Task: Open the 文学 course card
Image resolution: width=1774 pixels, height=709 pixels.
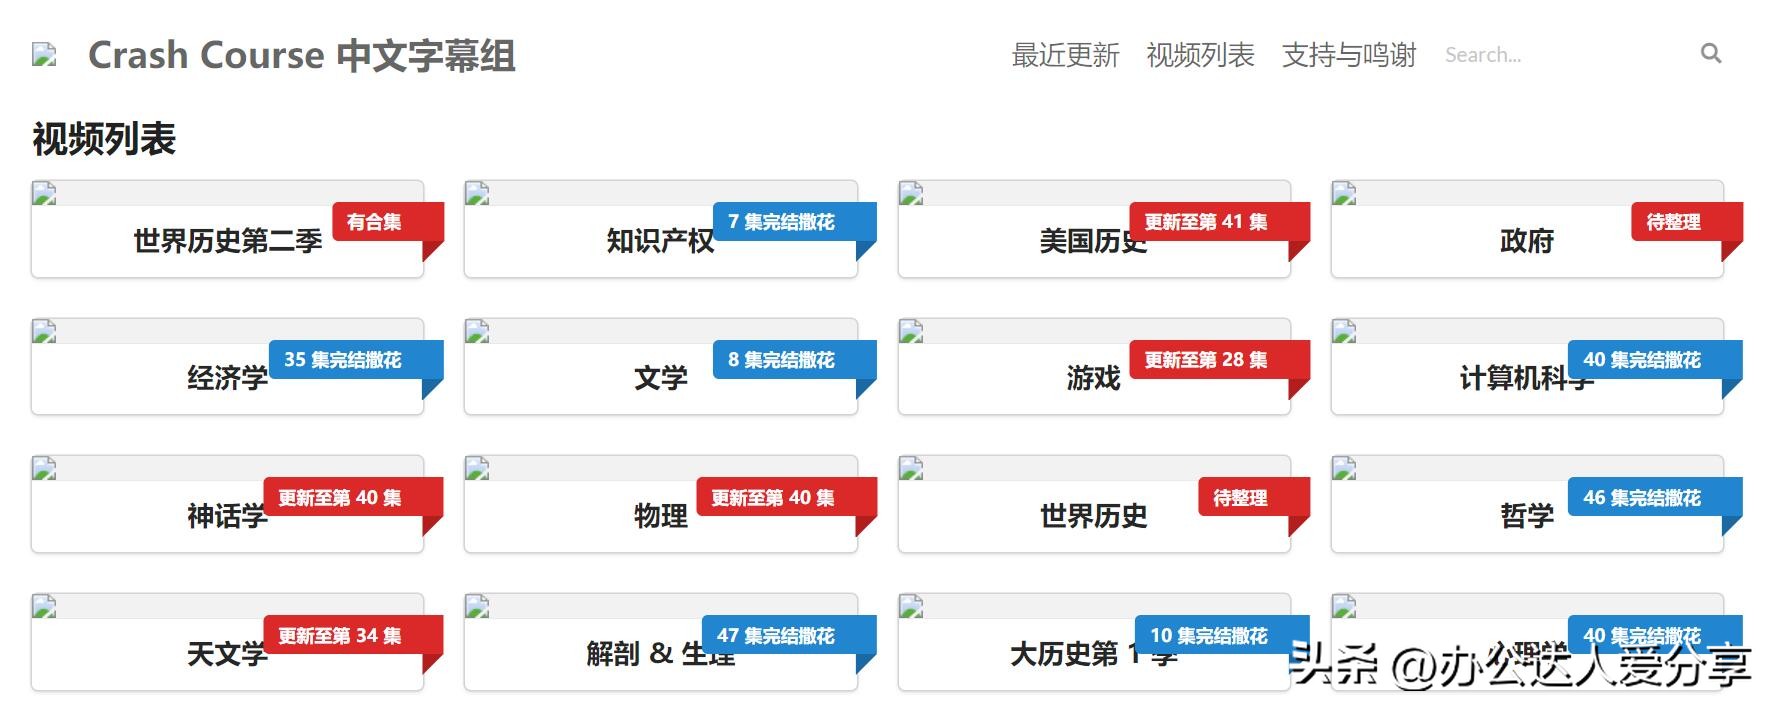Action: click(x=660, y=367)
